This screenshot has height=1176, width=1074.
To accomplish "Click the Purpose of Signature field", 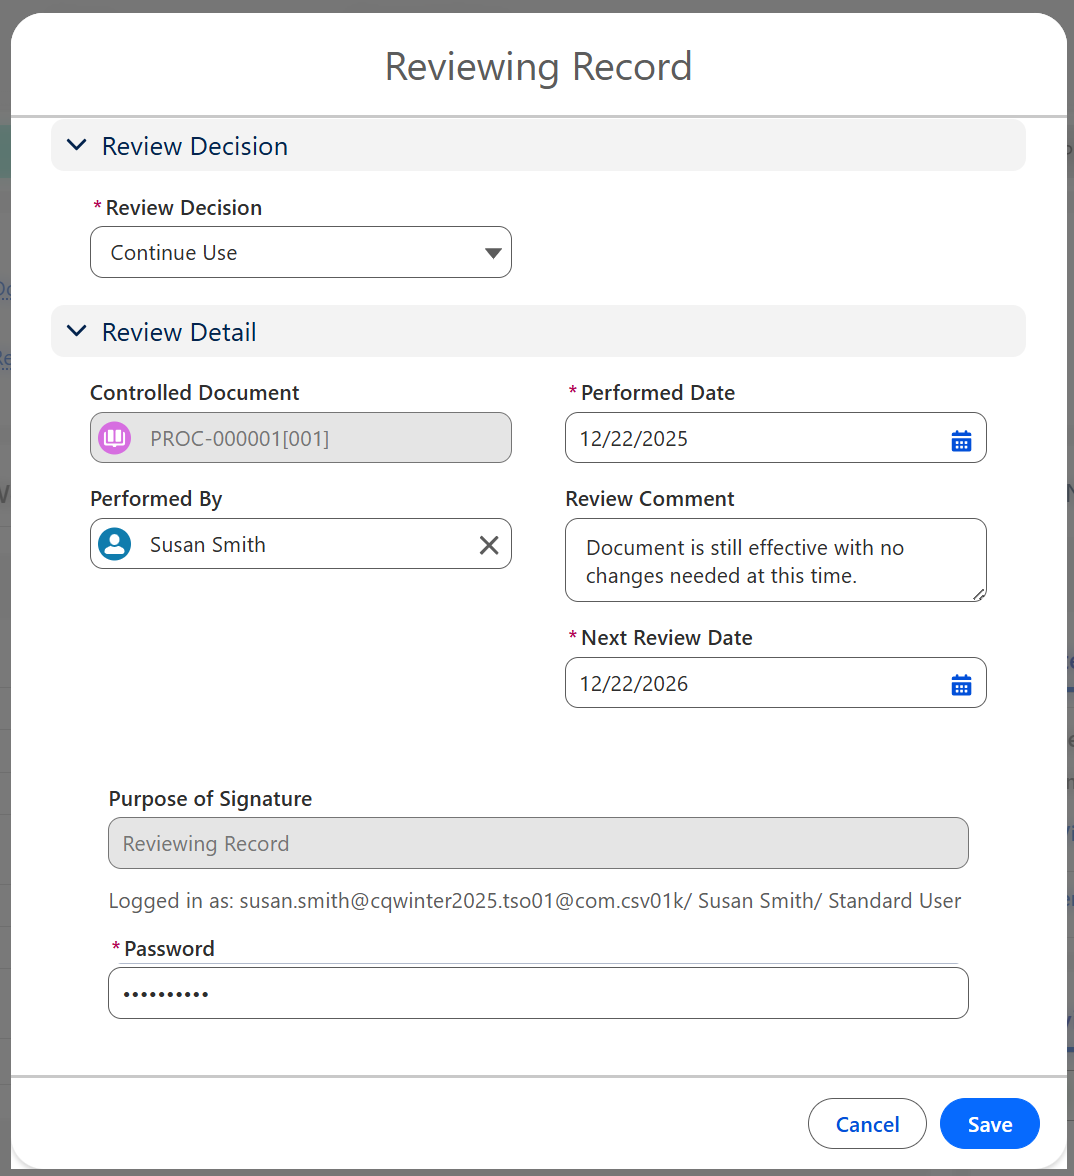I will tap(538, 844).
